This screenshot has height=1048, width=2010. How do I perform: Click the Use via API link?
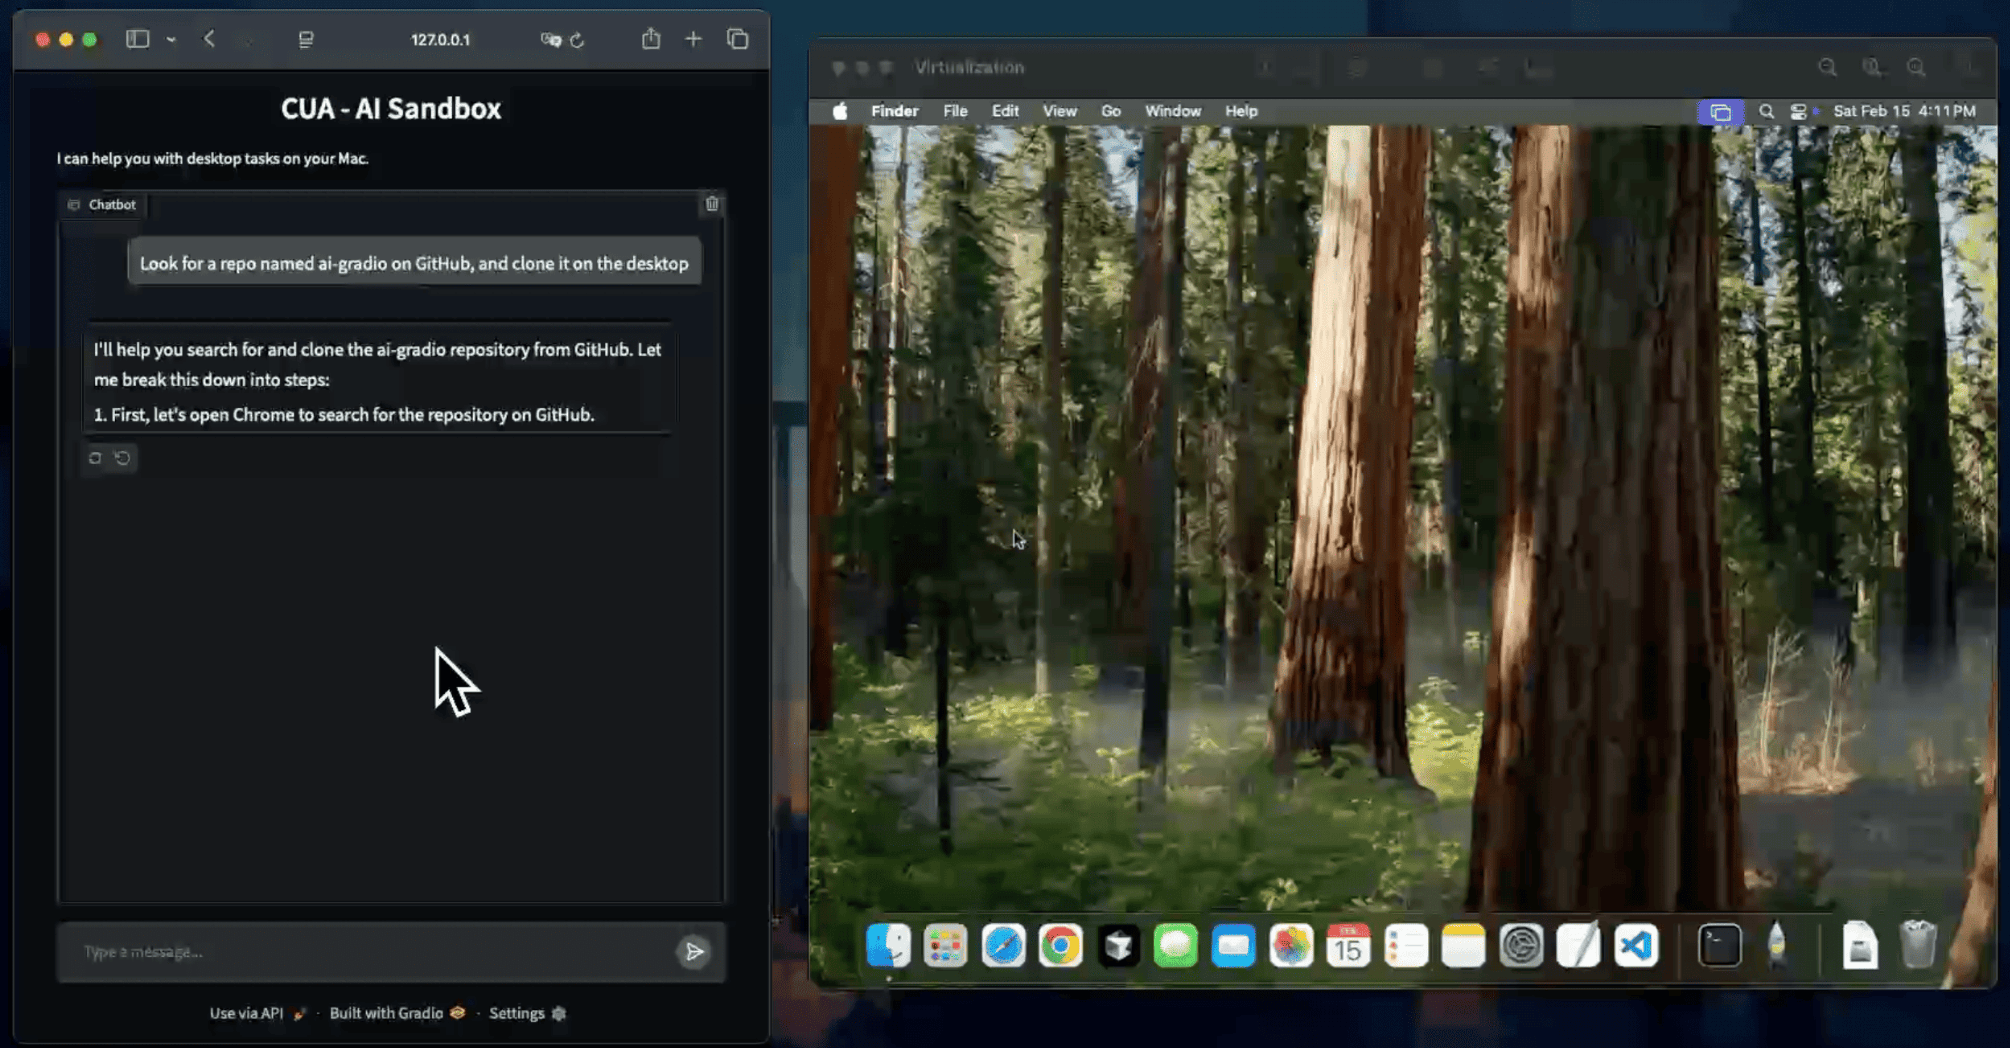[257, 1013]
